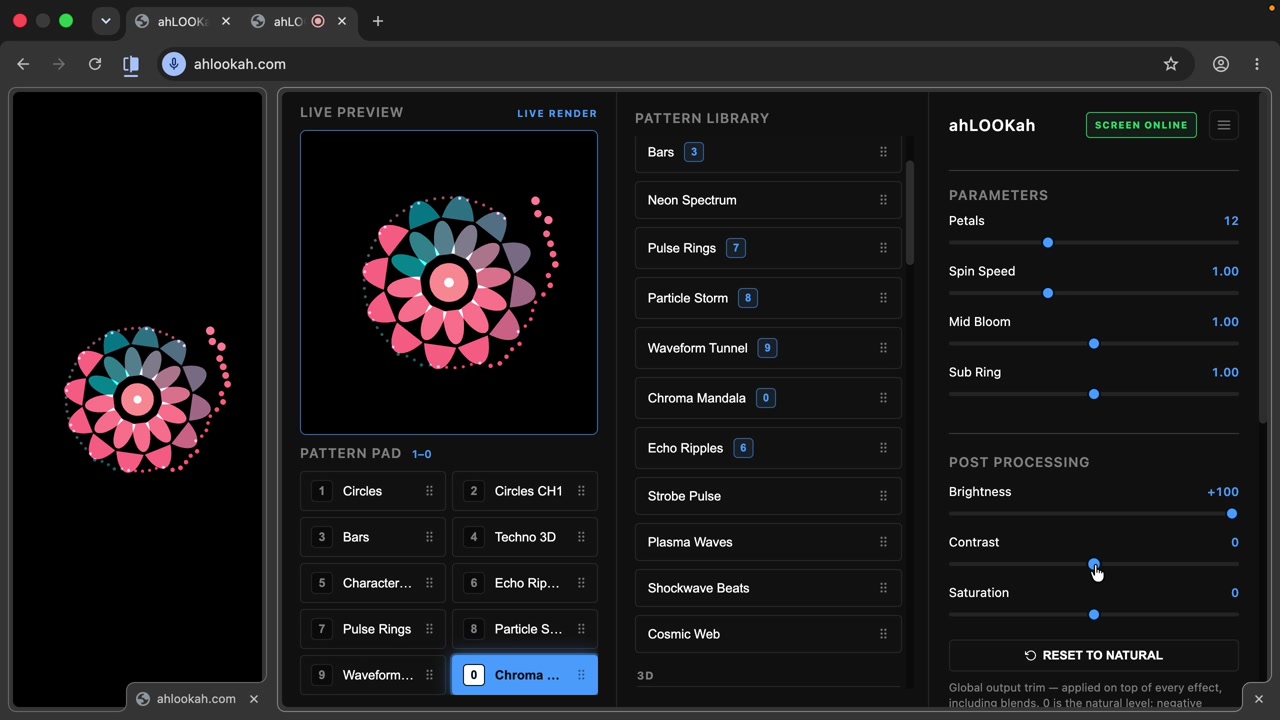The height and width of the screenshot is (720, 1280).
Task: Select pattern pad 5 Character
Action: click(x=372, y=583)
